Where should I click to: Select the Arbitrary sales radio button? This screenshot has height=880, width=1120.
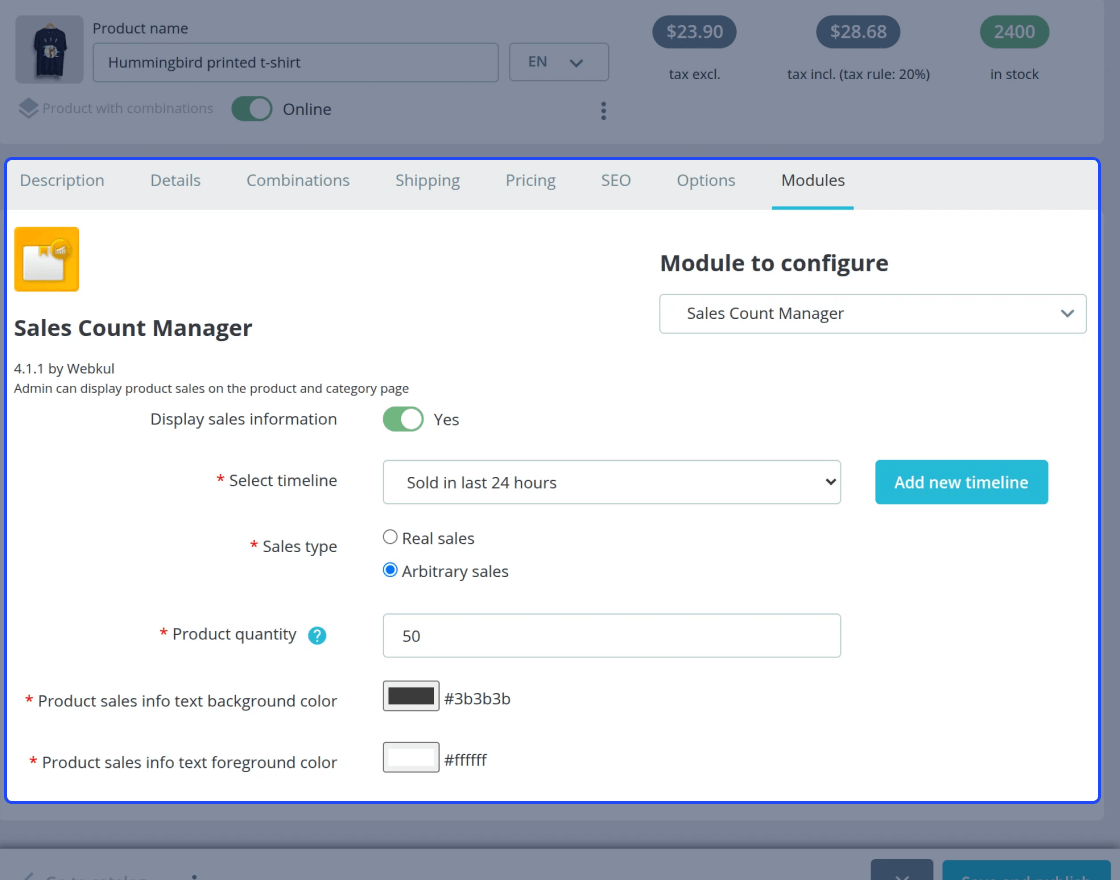pyautogui.click(x=390, y=570)
